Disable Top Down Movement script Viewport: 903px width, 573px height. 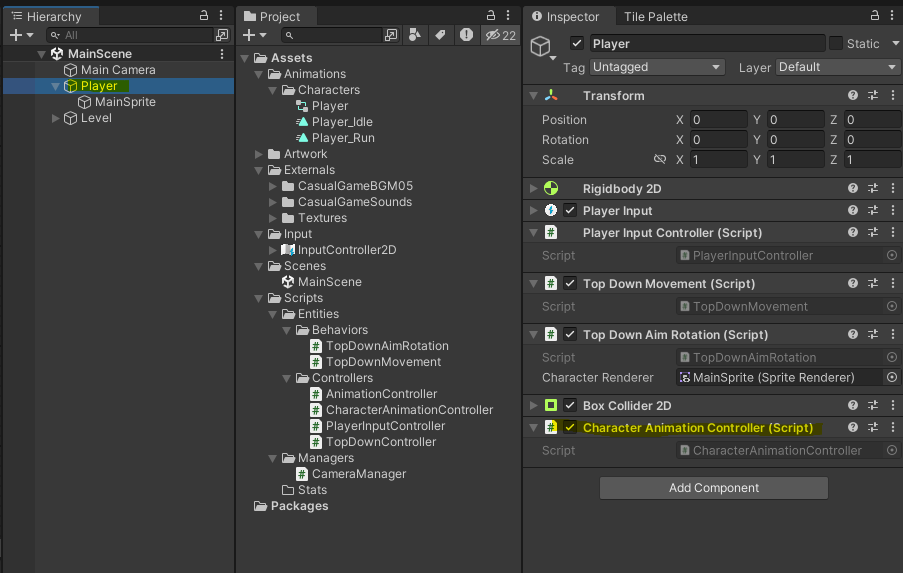coord(570,283)
